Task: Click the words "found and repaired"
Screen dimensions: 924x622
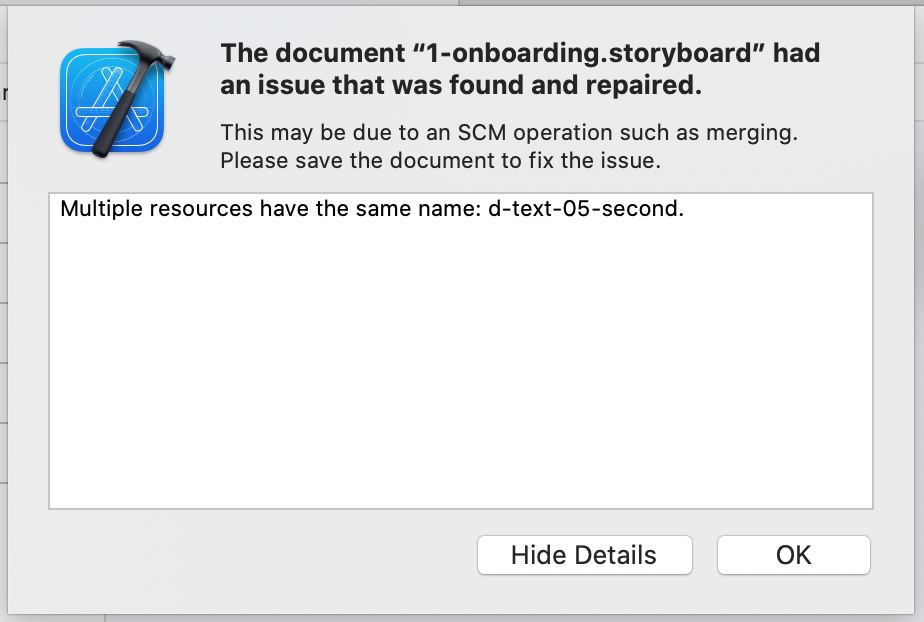Action: 575,85
